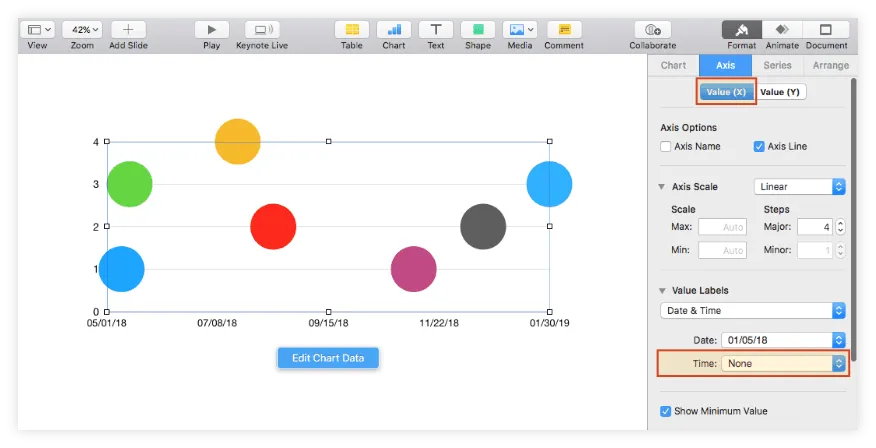Select the Value (Y) axis button
This screenshot has height=448, width=876.
780,92
